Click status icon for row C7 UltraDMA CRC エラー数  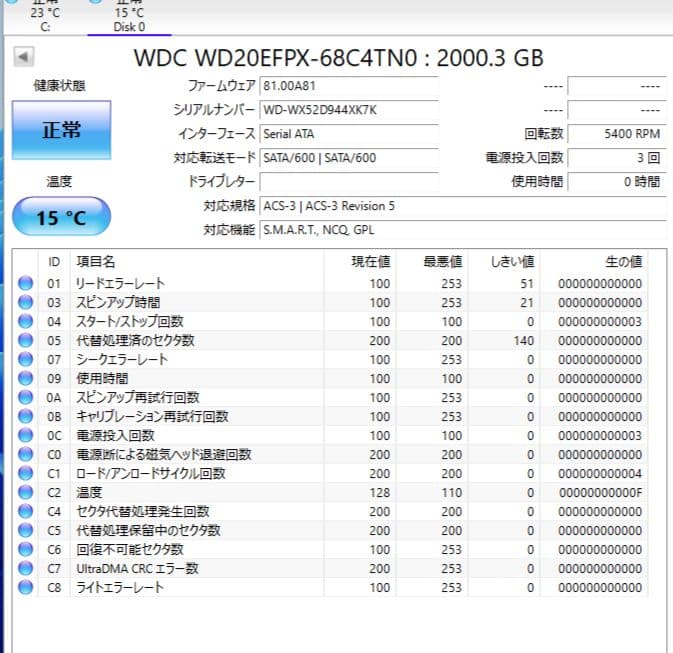point(26,568)
